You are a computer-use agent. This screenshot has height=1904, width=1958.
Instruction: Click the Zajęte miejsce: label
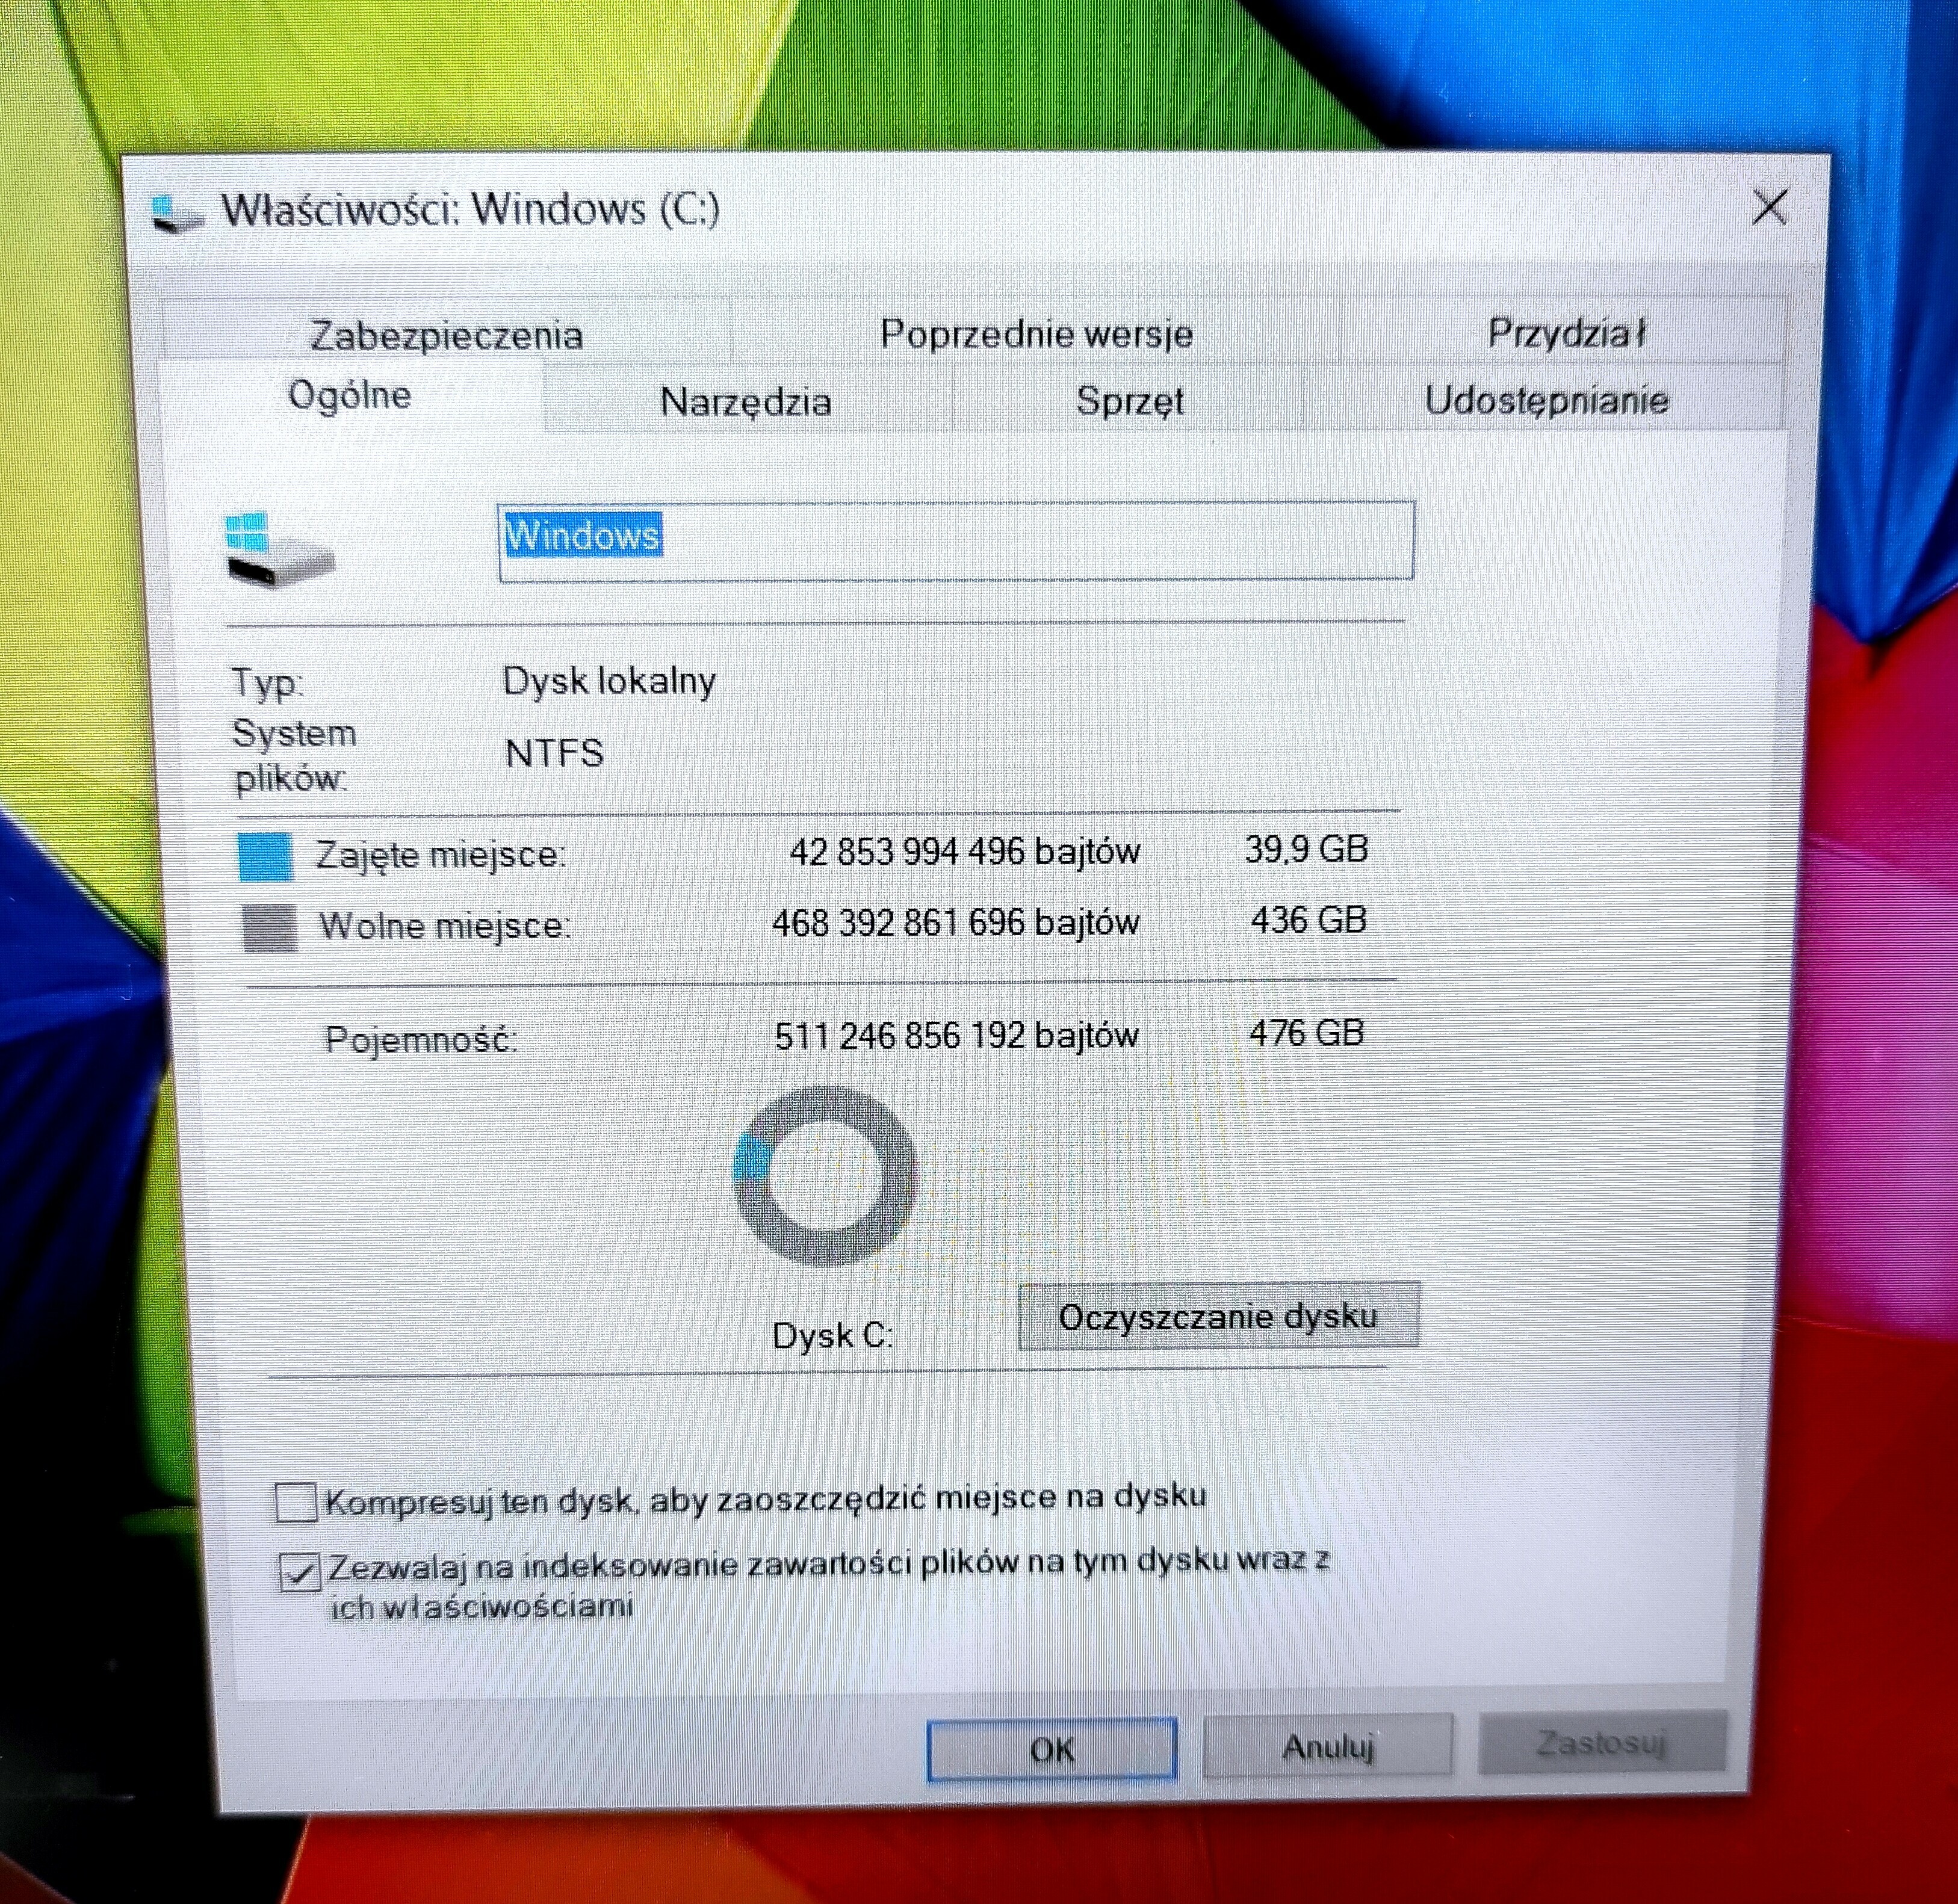click(x=440, y=855)
